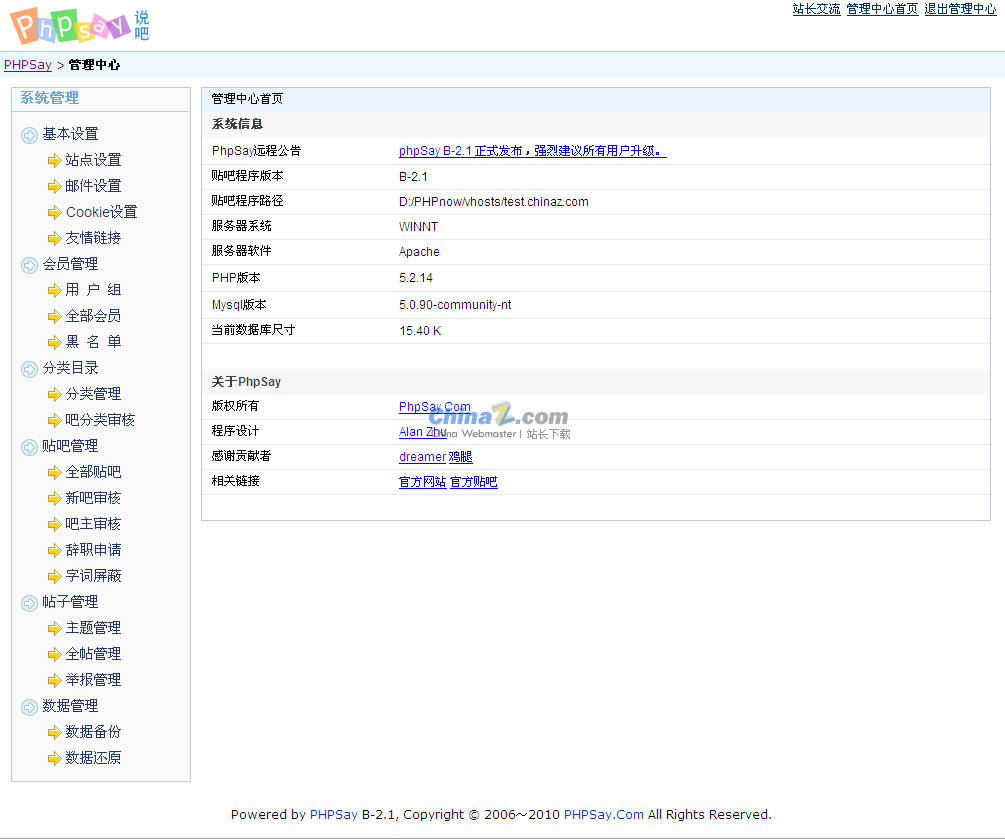Open the Cookie设置 menu entry

pos(101,212)
